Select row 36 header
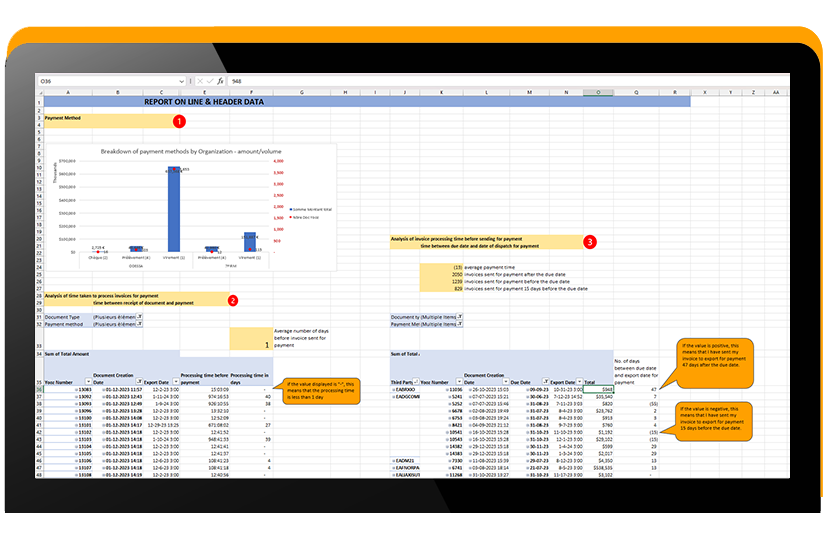Viewport: 826px width, 541px height. (x=40, y=390)
